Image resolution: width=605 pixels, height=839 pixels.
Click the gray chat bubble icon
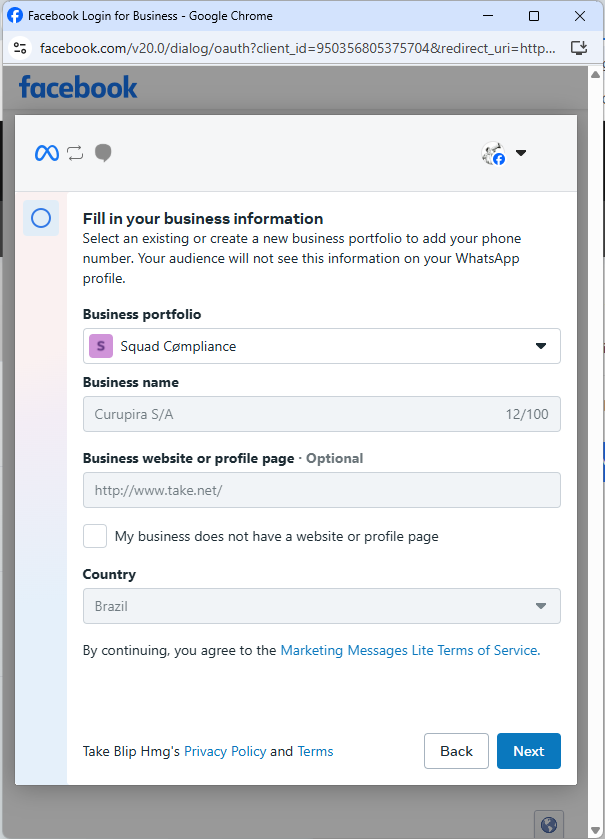pyautogui.click(x=103, y=153)
